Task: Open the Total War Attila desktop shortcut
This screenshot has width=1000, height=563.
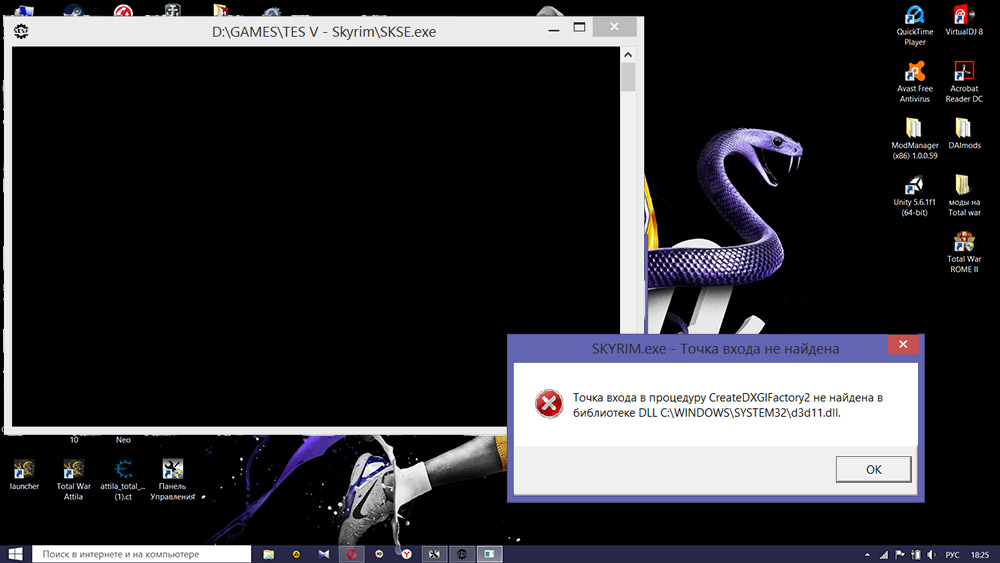Action: pos(73,469)
